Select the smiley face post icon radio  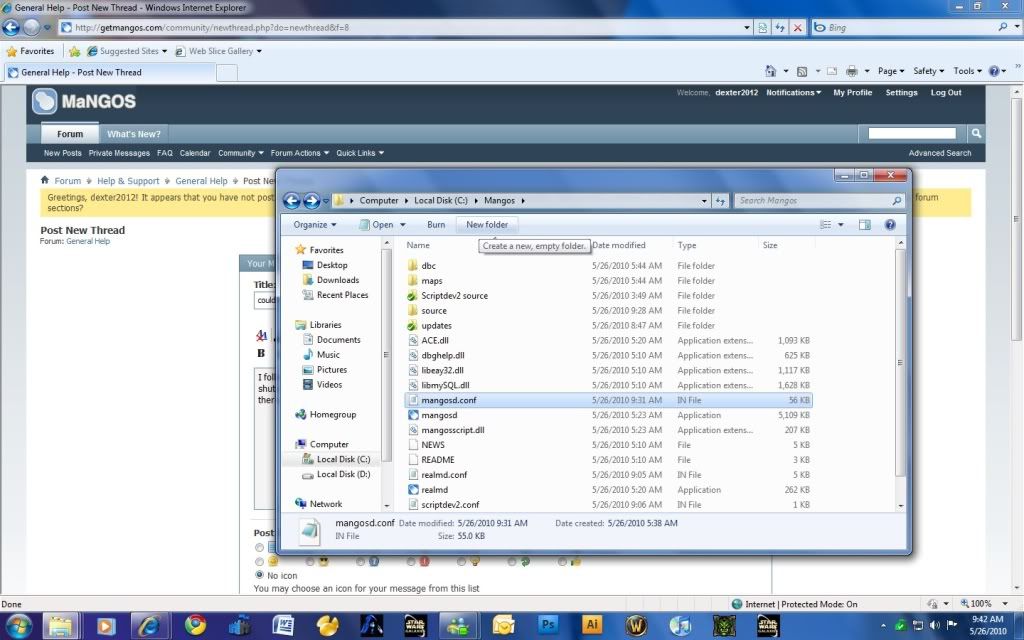coord(259,562)
